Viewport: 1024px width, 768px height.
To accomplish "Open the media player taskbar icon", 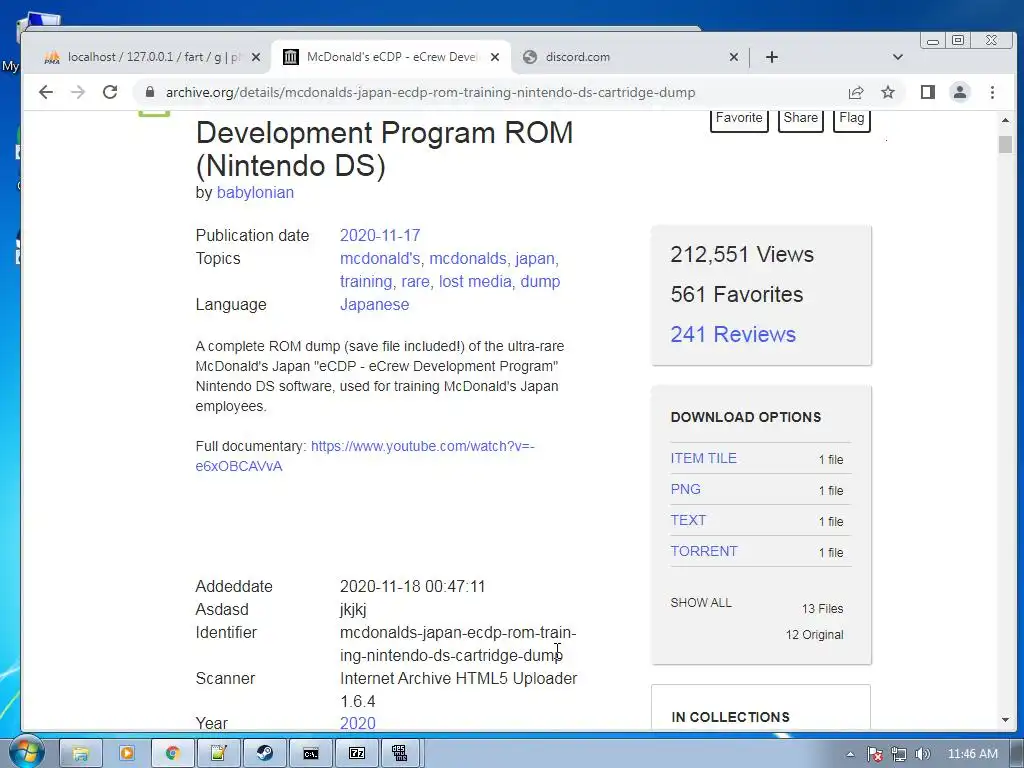I will (126, 754).
